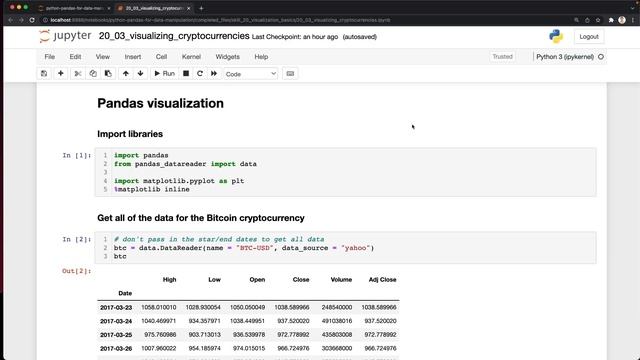Switch to python-pandas-for-data browser tab

click(74, 8)
